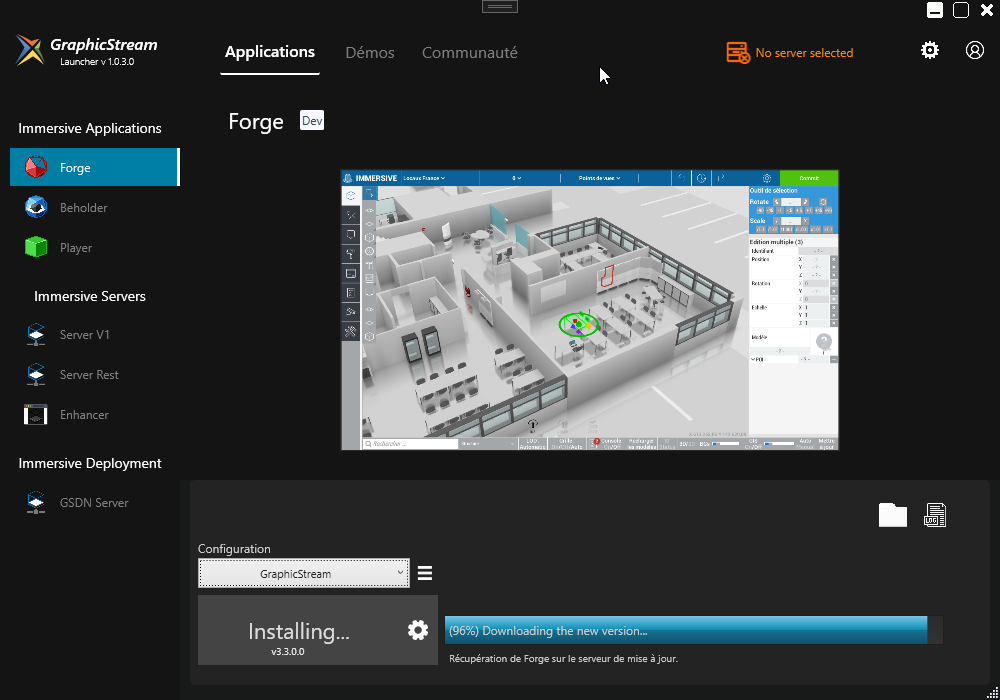The height and width of the screenshot is (700, 1000).
Task: Select GSDN Server under Immersive Deployment
Action: (95, 502)
